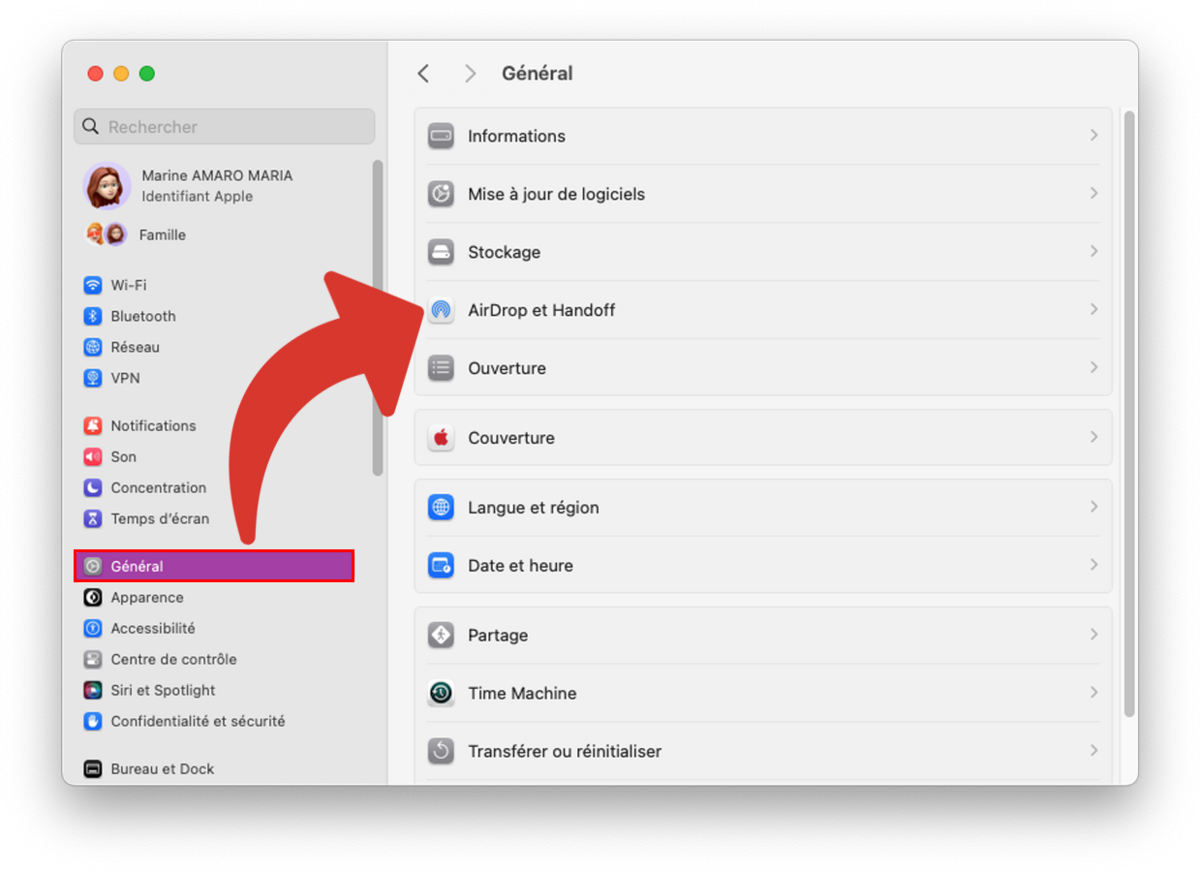Click the AirDrop et Handoff icon

(x=441, y=310)
